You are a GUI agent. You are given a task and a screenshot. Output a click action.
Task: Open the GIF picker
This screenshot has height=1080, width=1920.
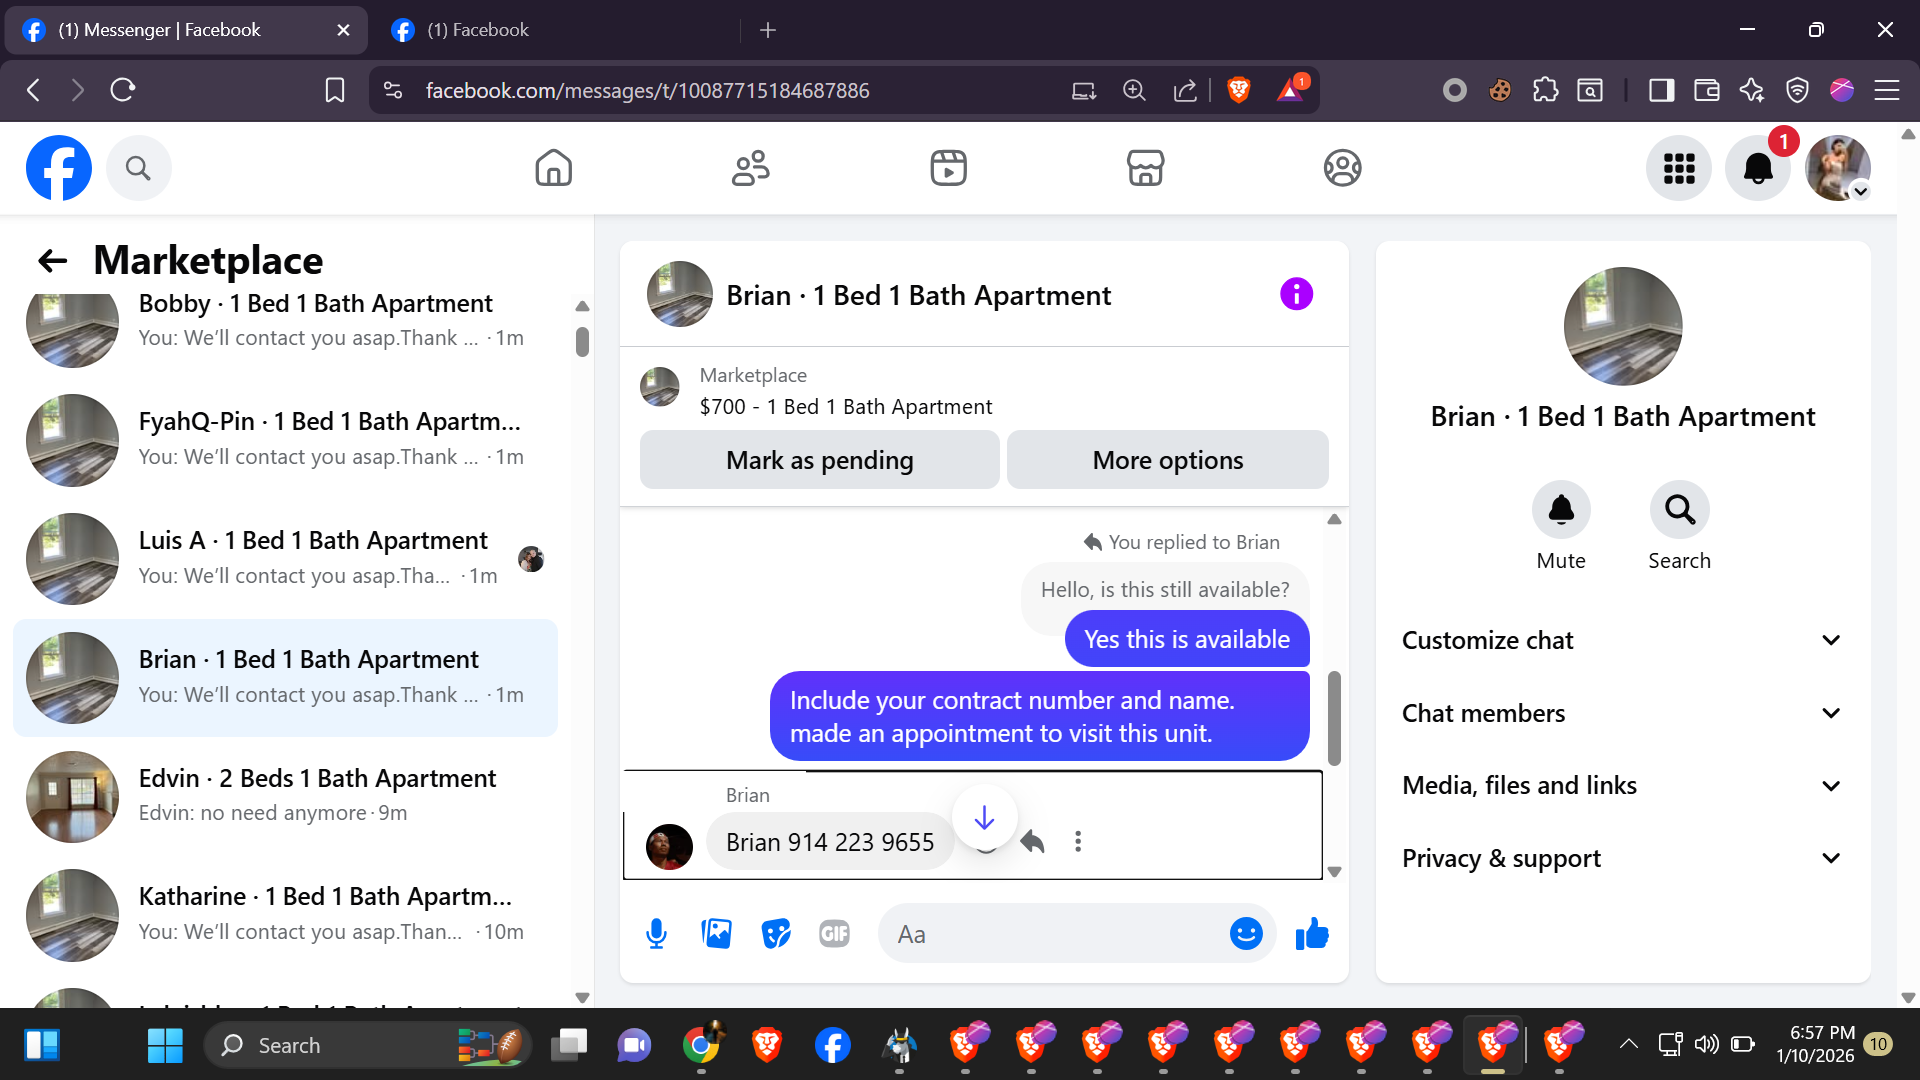pos(834,934)
